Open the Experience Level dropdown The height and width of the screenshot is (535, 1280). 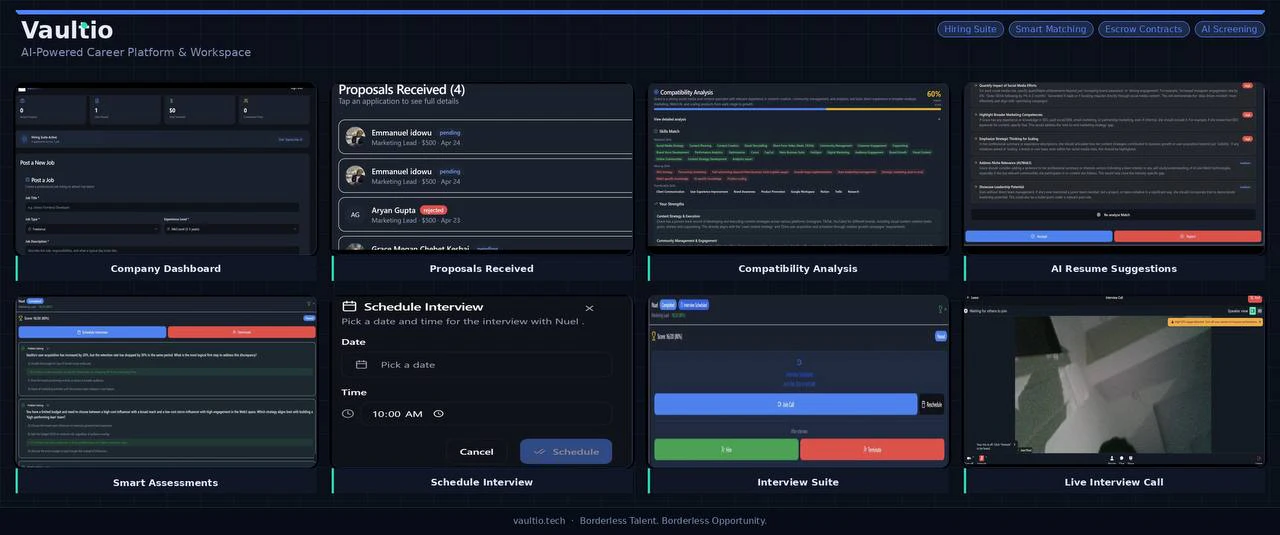point(231,229)
